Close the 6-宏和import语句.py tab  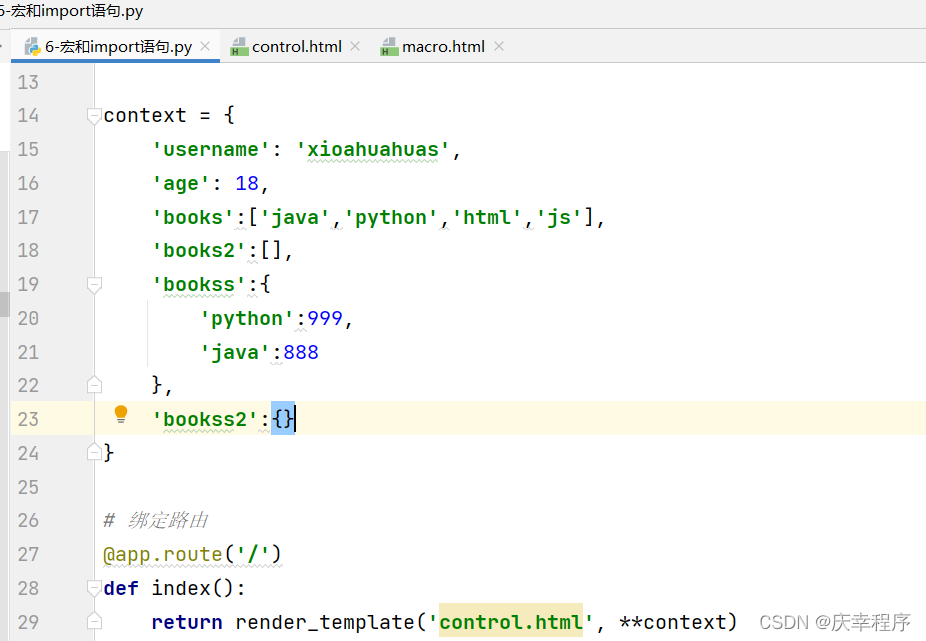pos(205,46)
